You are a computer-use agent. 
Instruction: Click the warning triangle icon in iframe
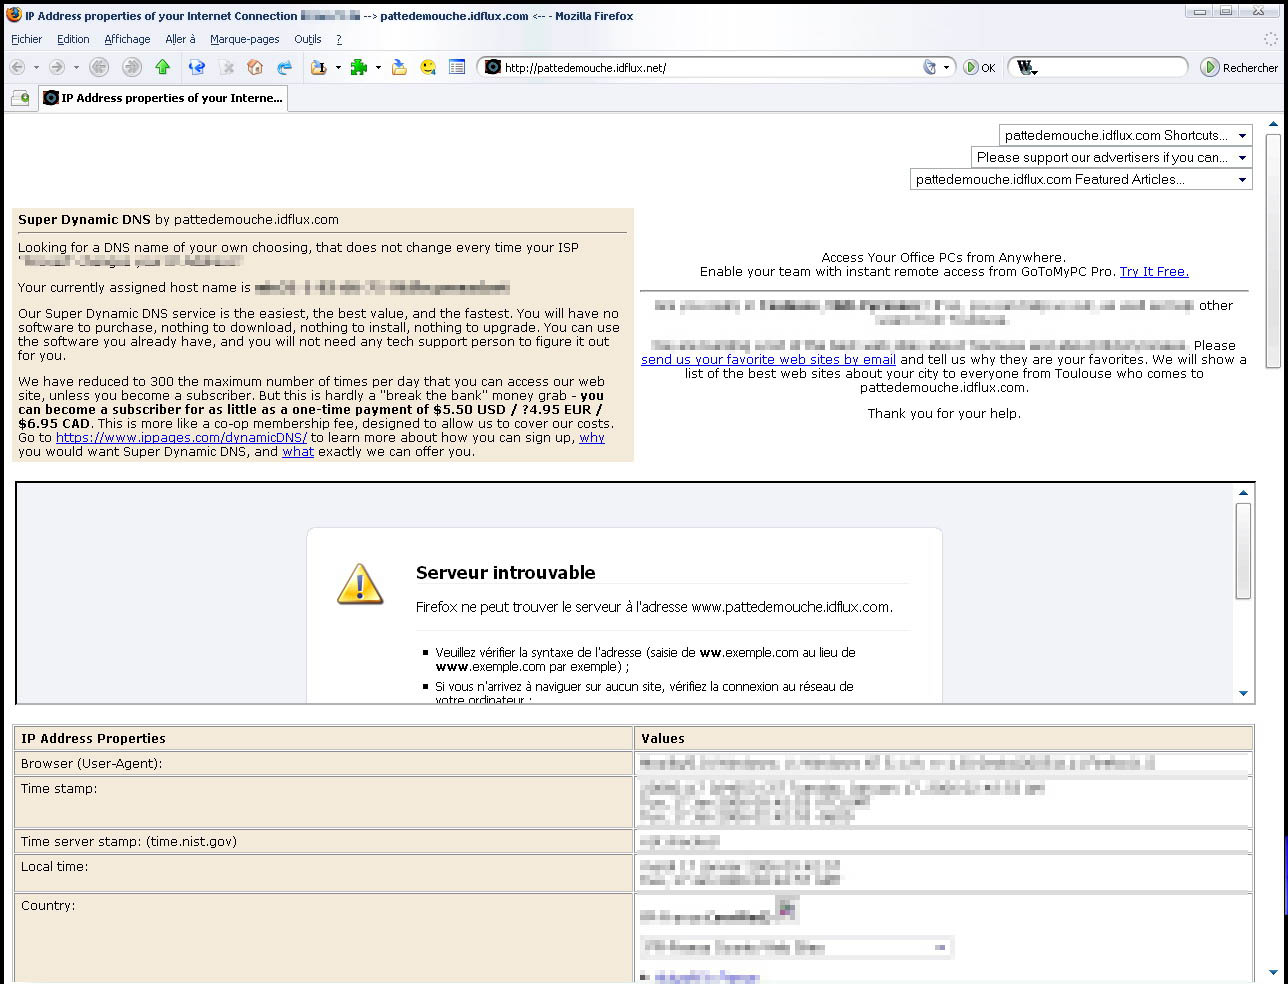360,584
